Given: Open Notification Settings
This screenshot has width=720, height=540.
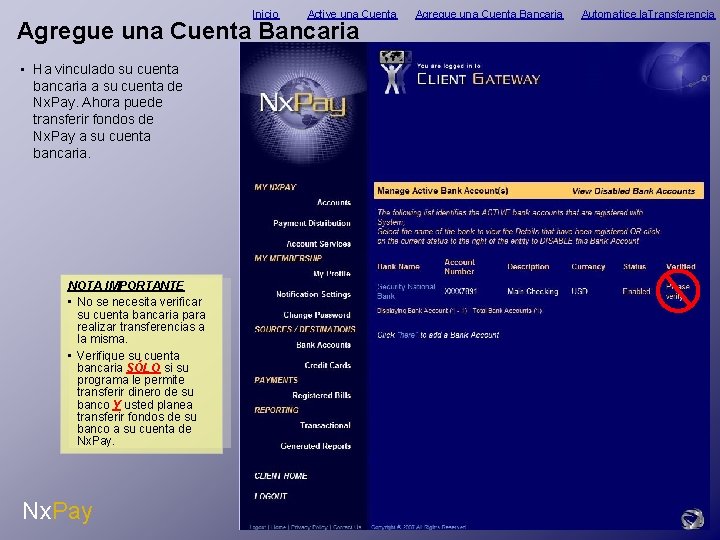Looking at the screenshot, I should [x=314, y=294].
